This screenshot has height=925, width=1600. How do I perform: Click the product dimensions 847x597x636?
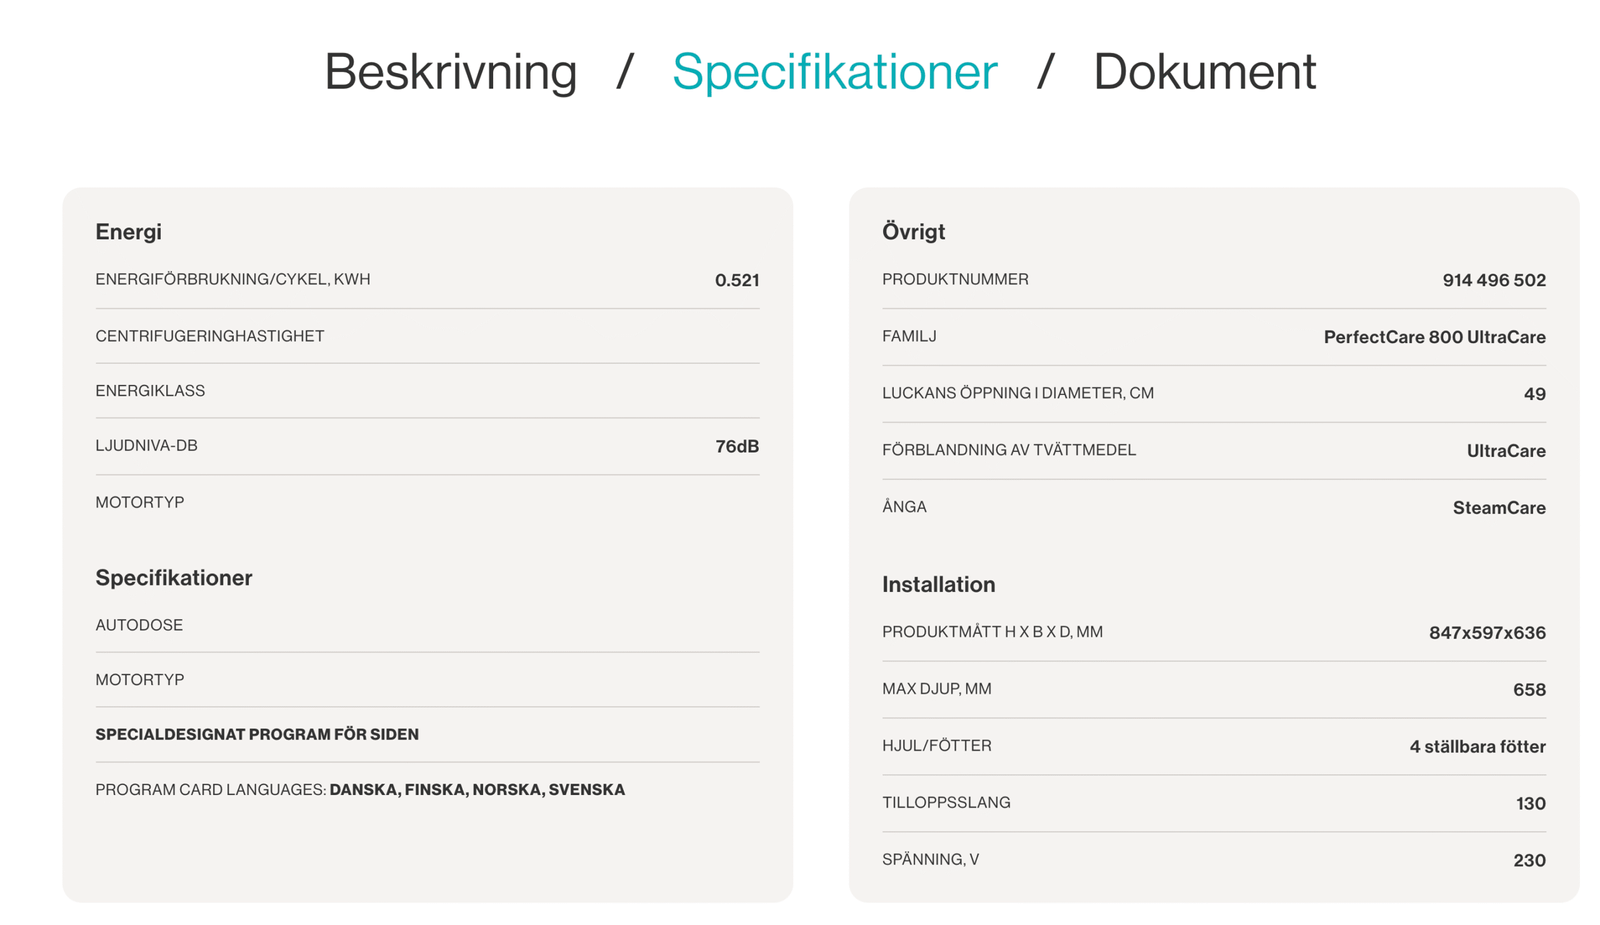tap(1486, 633)
